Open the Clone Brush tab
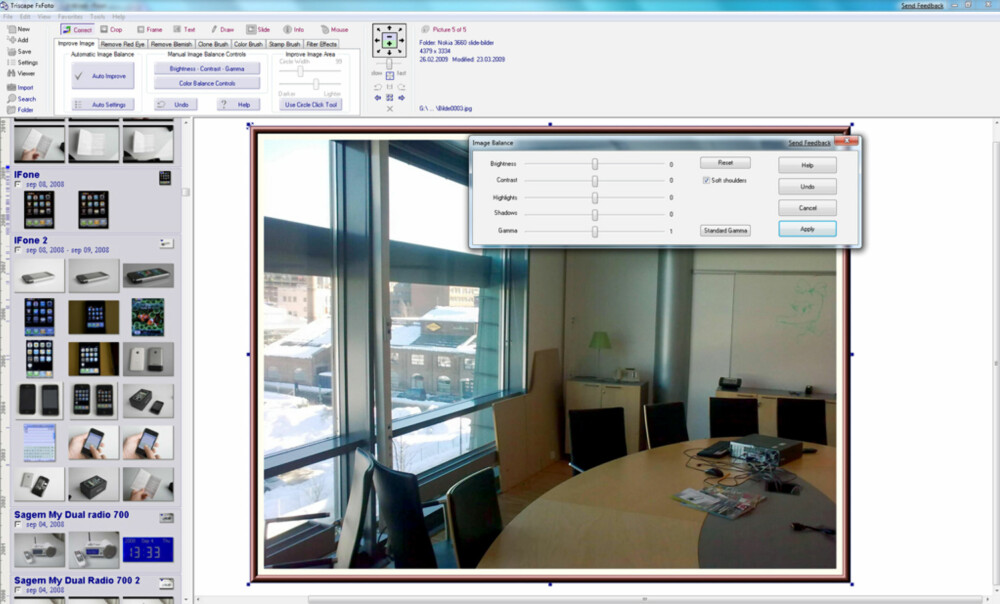Image resolution: width=1000 pixels, height=604 pixels. tap(213, 44)
